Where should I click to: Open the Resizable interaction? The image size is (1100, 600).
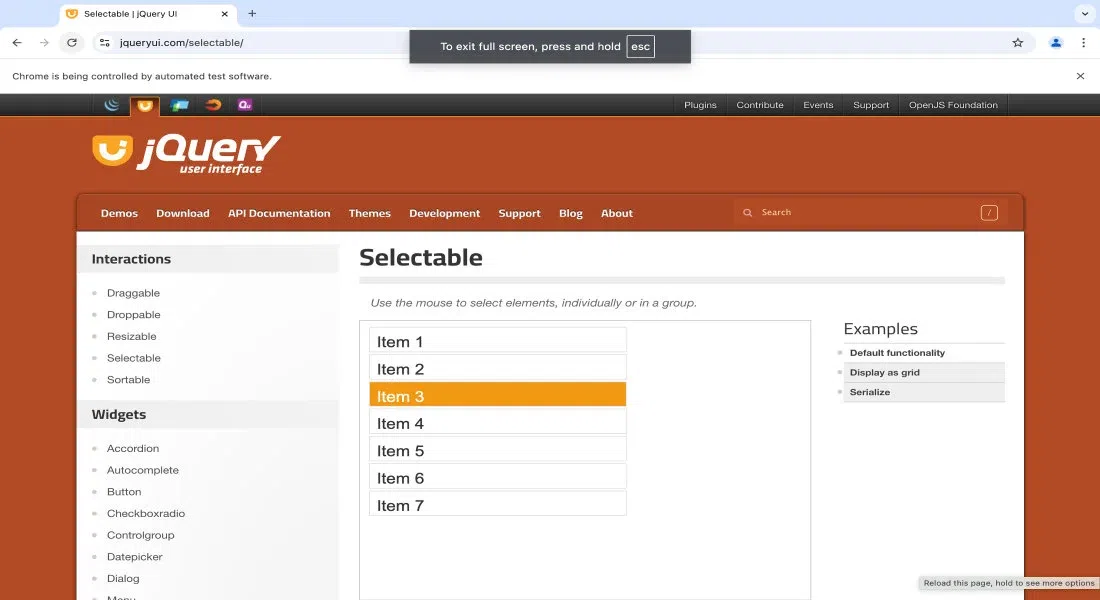pyautogui.click(x=131, y=337)
